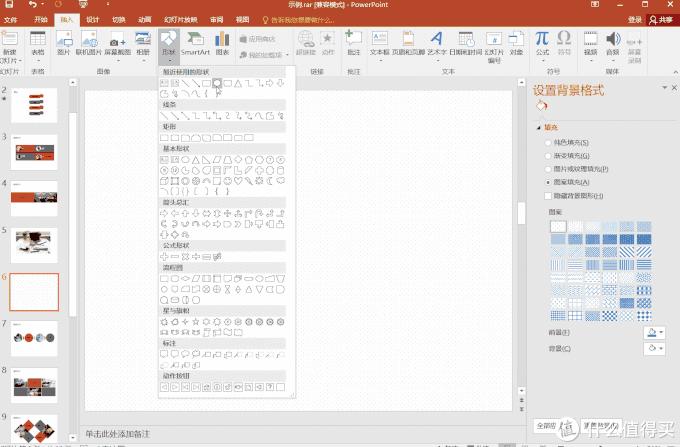Select the first pattern swatch in 图案 grid

pyautogui.click(x=558, y=226)
